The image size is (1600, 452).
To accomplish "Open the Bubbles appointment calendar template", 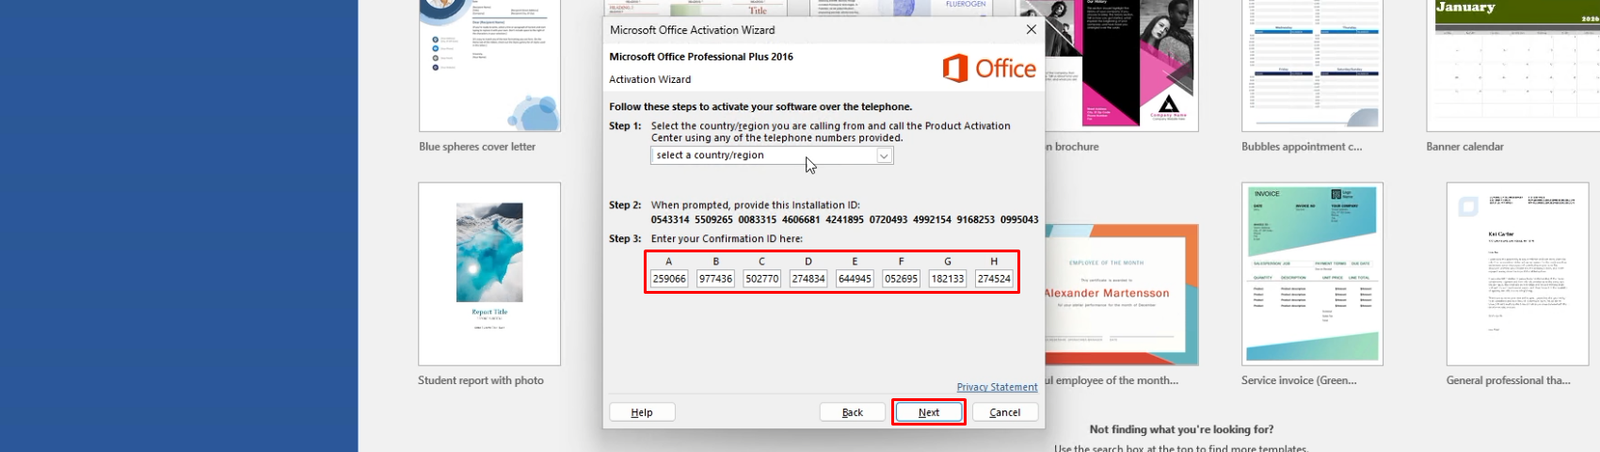I will pos(1312,65).
